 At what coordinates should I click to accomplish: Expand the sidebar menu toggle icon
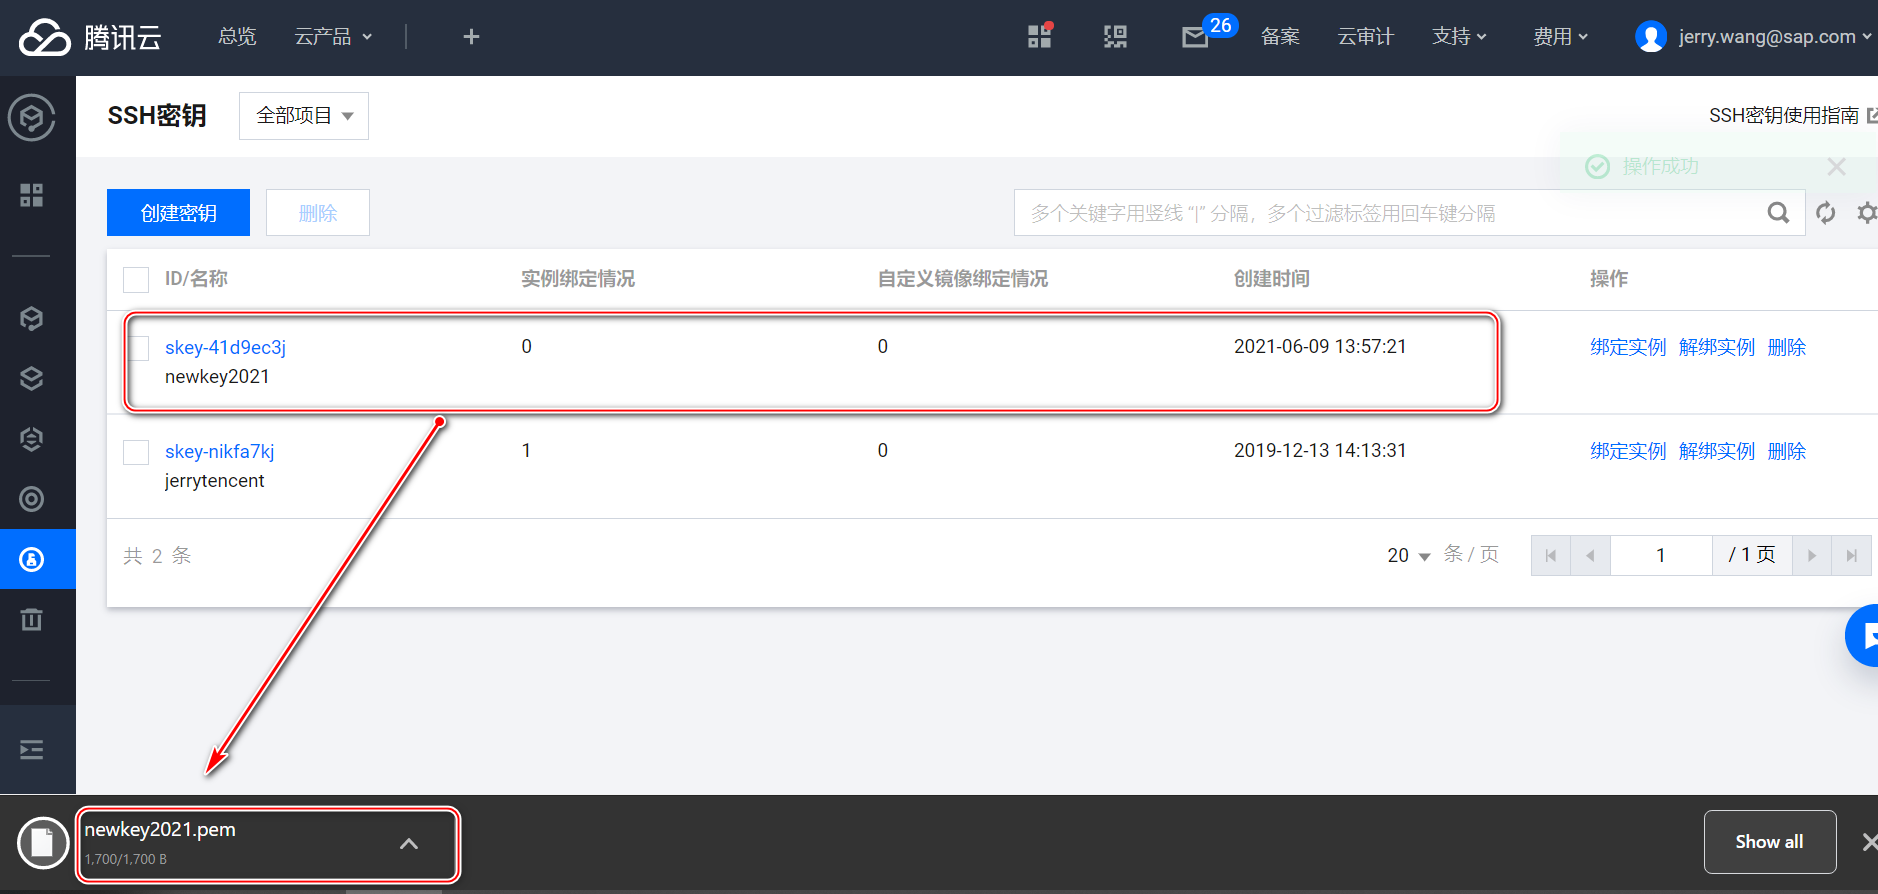coord(32,750)
